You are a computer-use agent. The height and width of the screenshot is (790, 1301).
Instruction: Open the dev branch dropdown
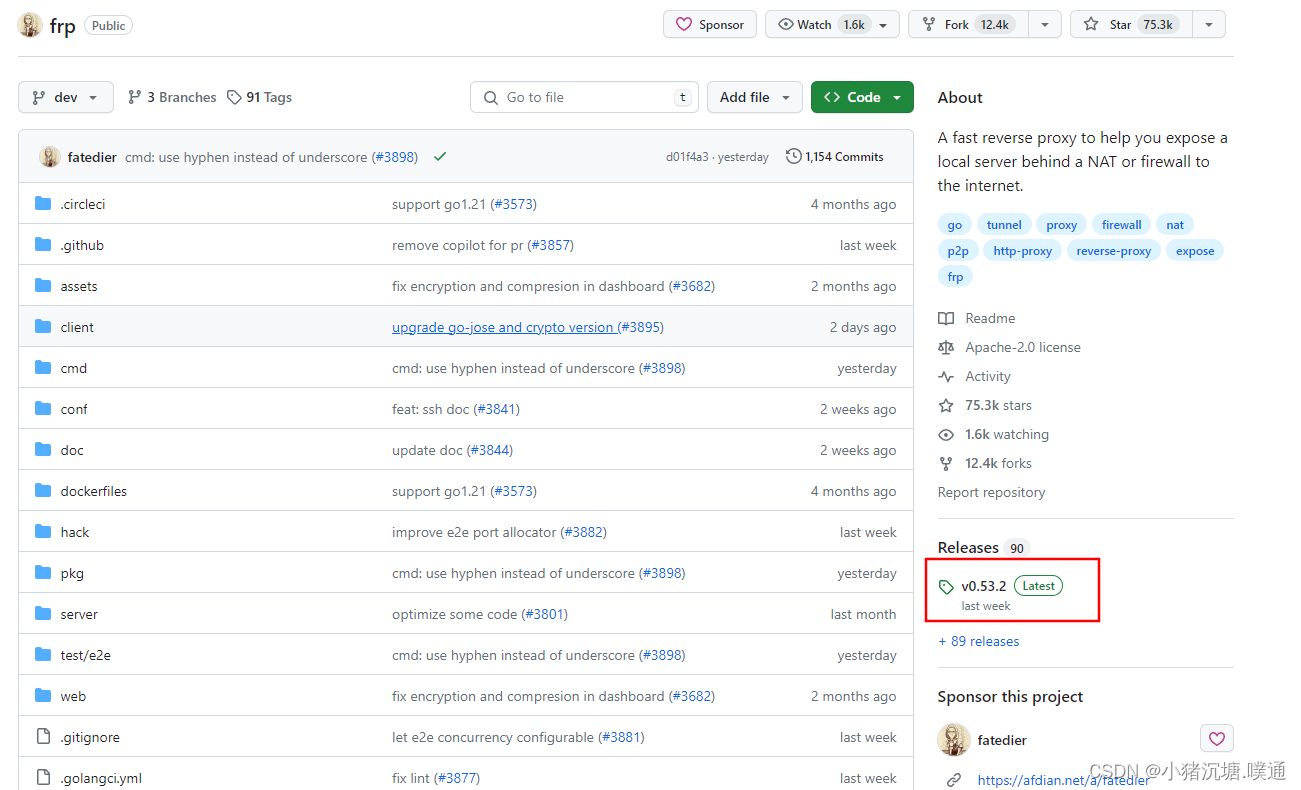pyautogui.click(x=66, y=97)
